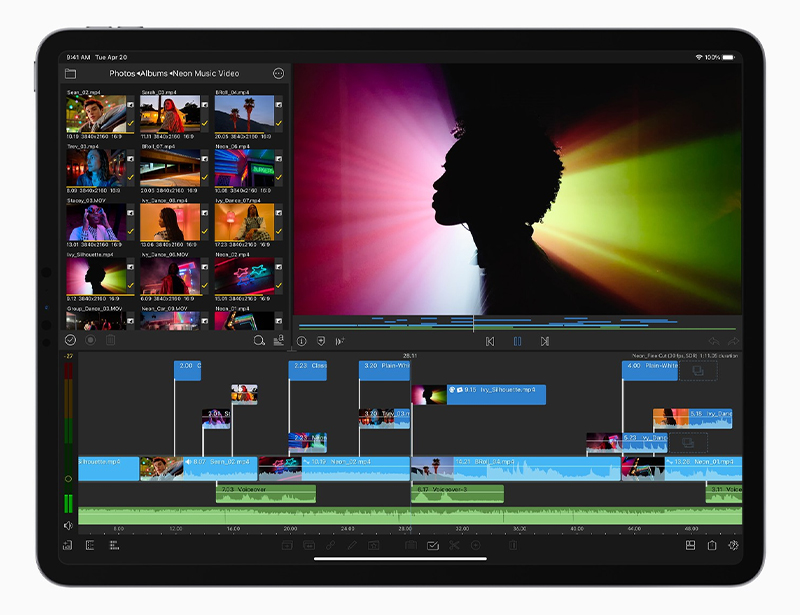Open the project settings gear

[733, 545]
